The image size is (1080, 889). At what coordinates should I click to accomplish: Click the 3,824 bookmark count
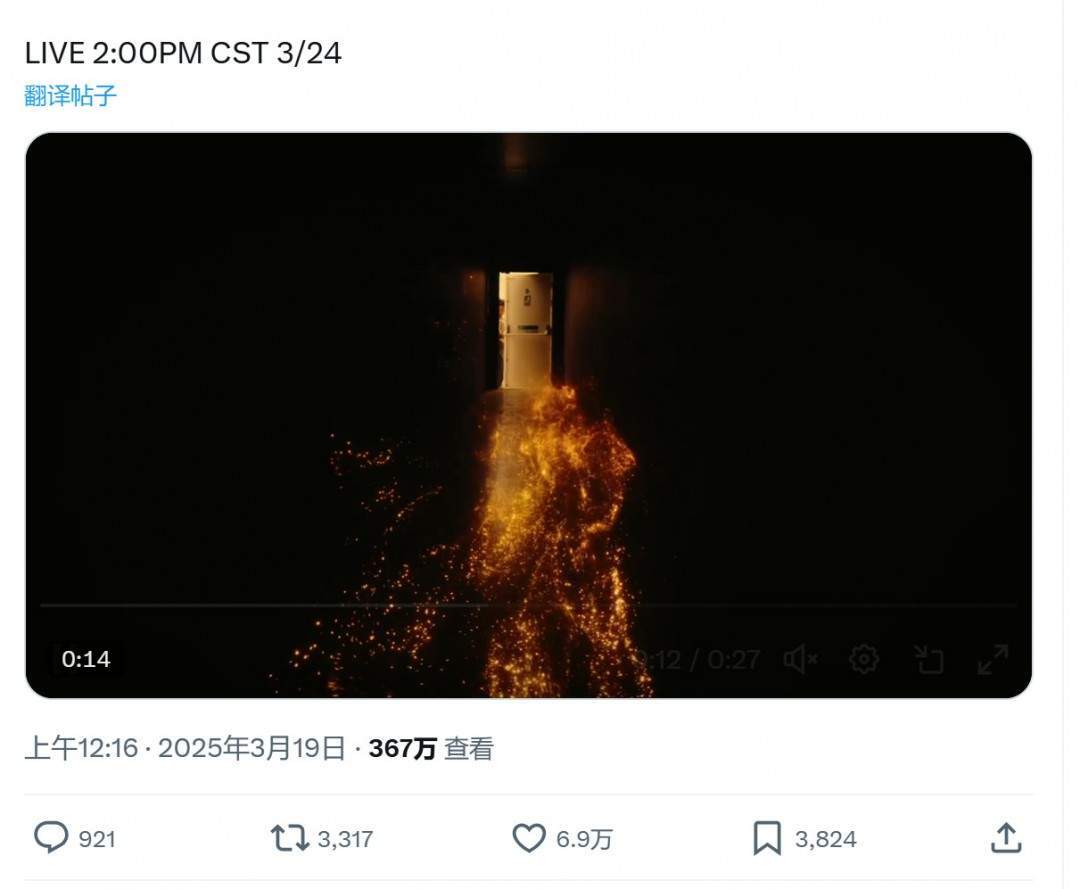[x=825, y=839]
